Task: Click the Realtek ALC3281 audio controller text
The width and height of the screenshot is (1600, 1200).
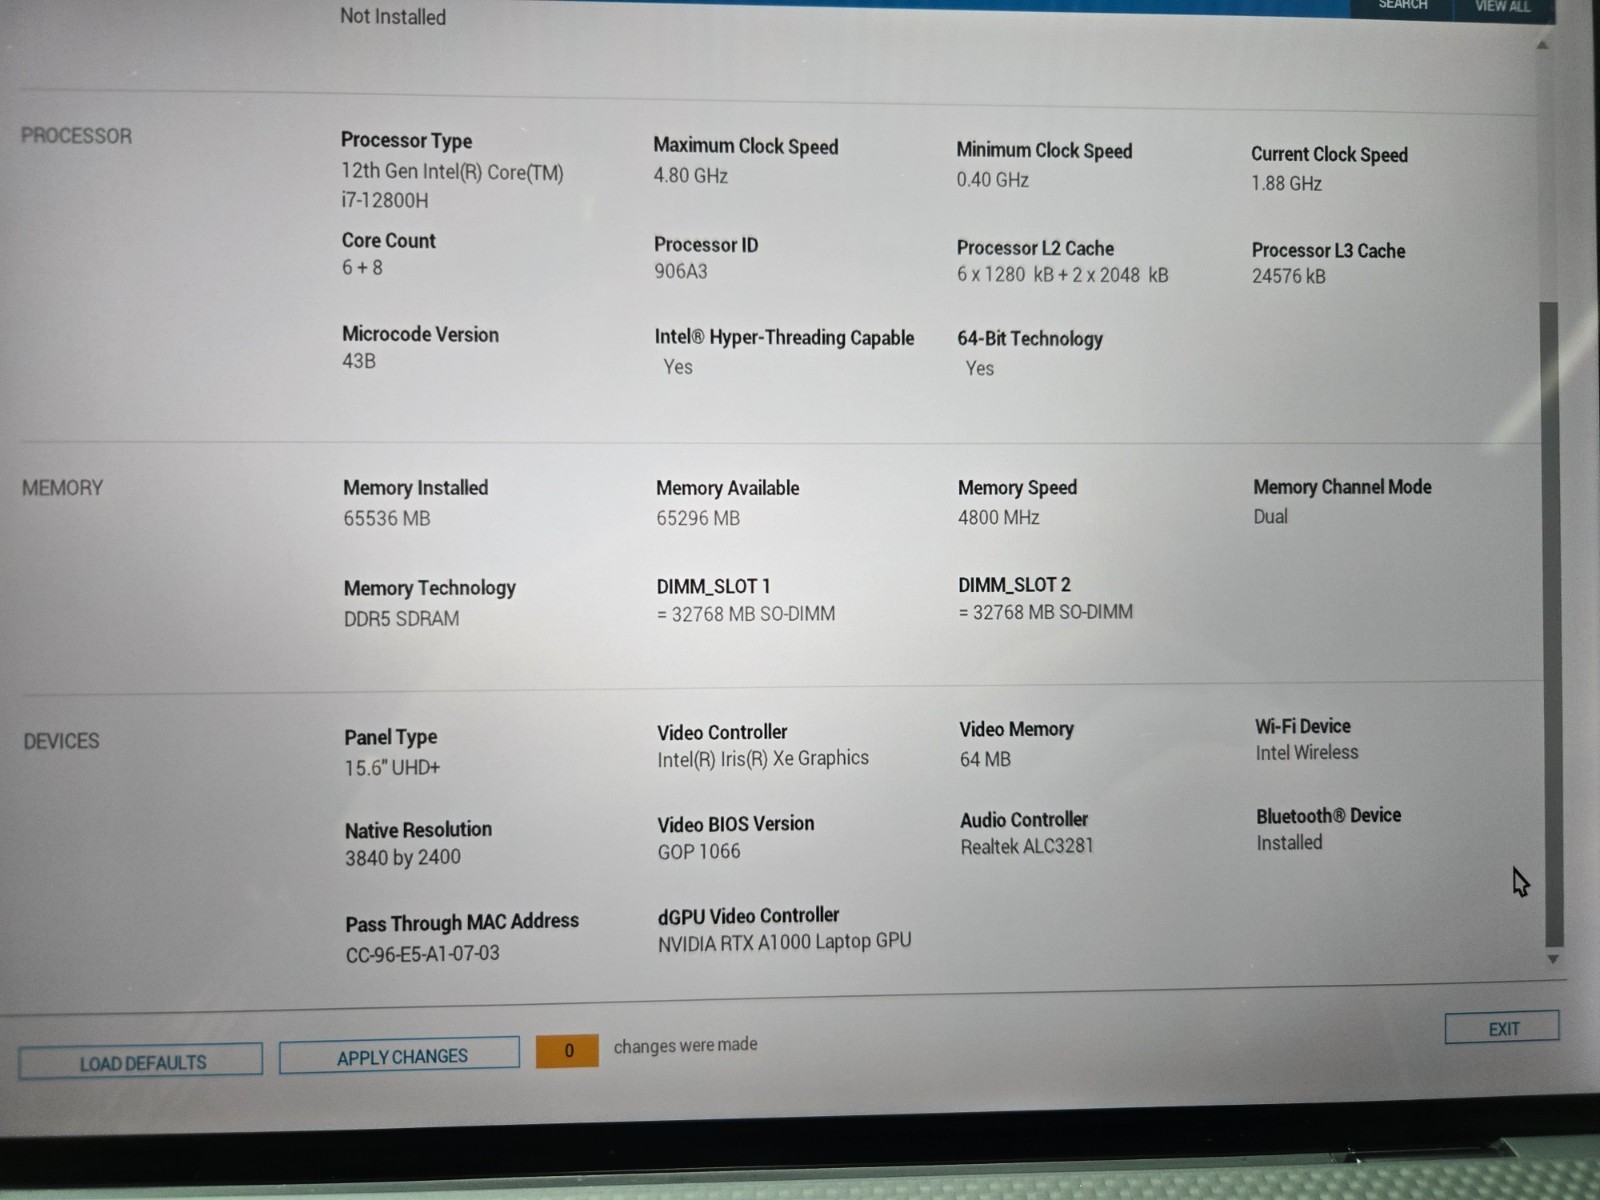Action: point(1027,847)
